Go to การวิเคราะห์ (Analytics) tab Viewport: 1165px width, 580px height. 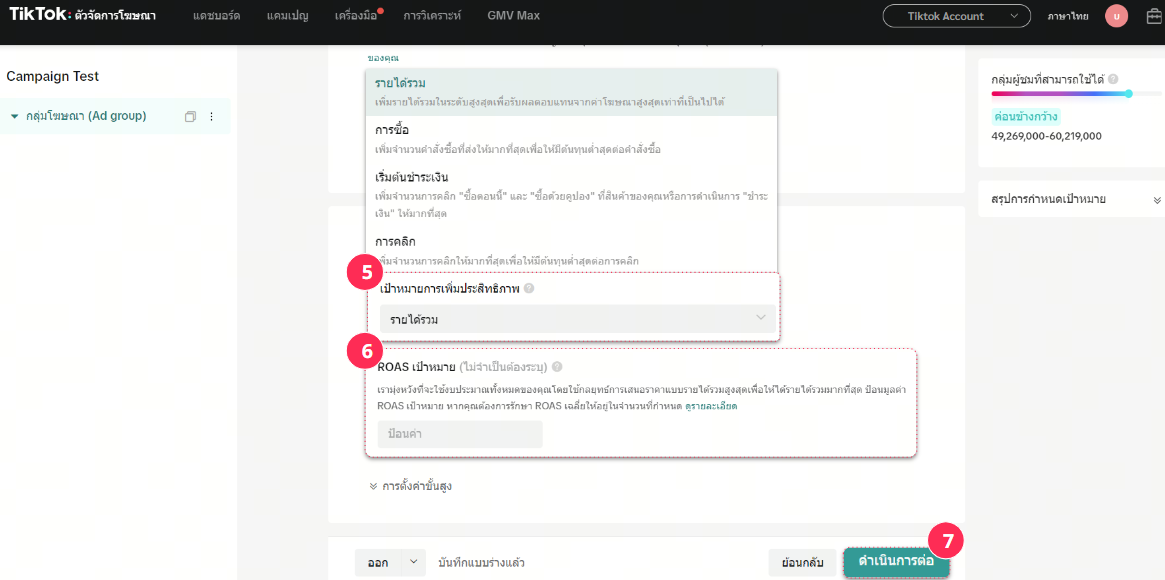(x=432, y=16)
